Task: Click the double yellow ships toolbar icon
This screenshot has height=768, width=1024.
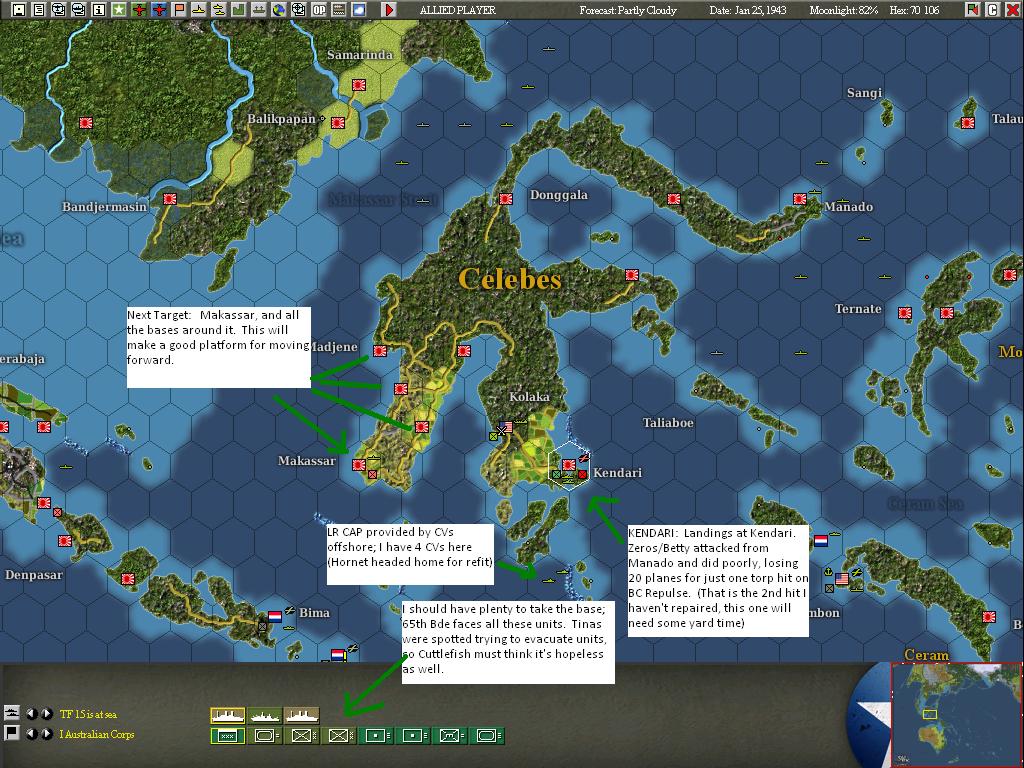Action: (x=219, y=9)
